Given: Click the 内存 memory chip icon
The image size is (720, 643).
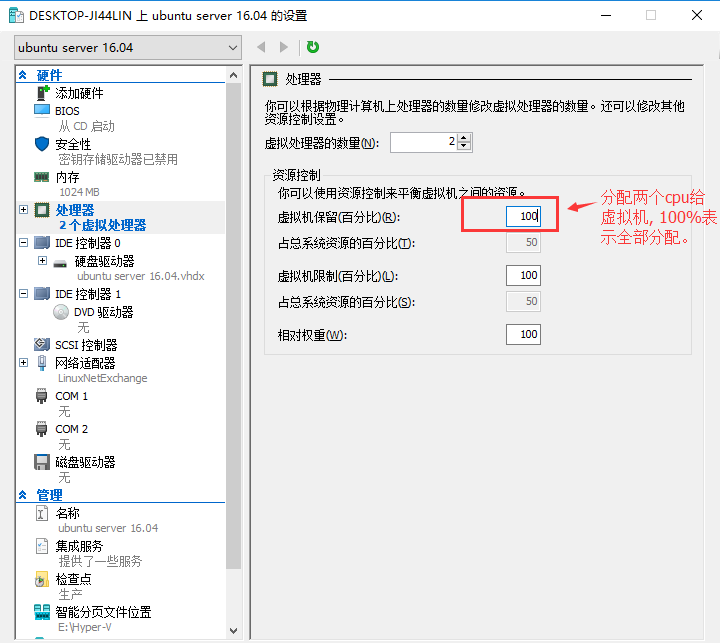Looking at the screenshot, I should pyautogui.click(x=42, y=177).
